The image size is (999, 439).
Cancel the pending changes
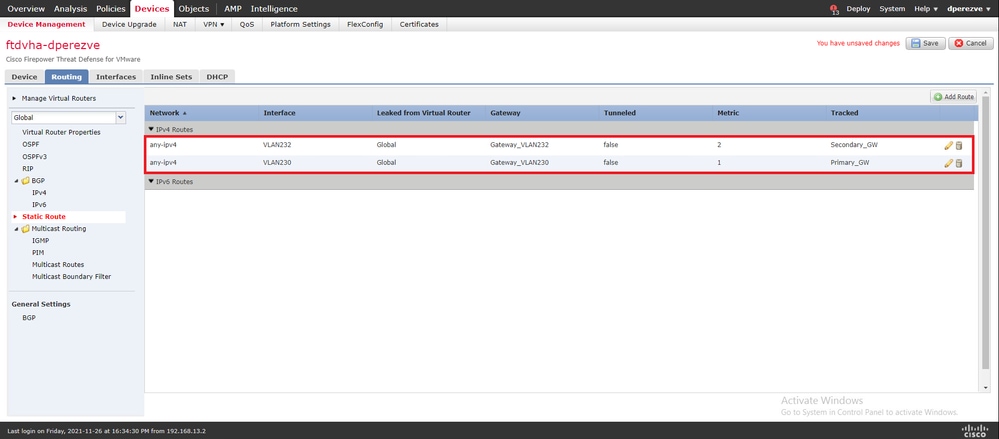(x=971, y=43)
